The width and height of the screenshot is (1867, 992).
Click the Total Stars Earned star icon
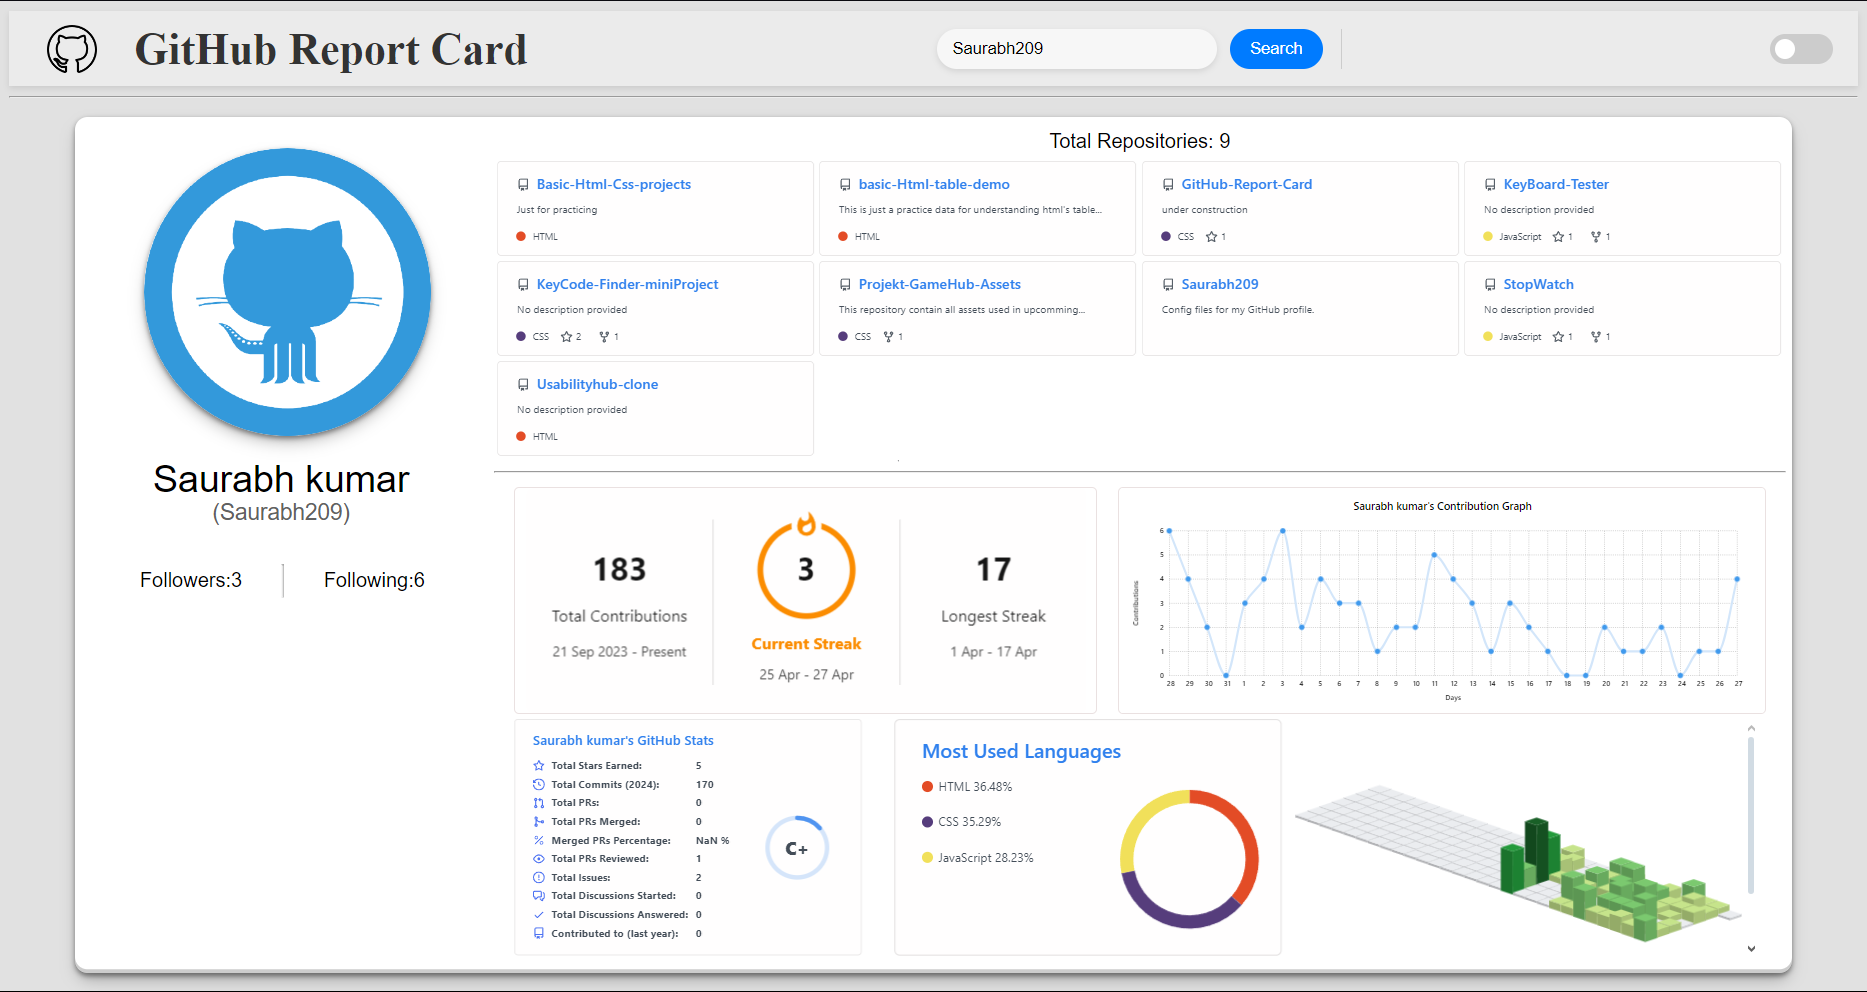coord(539,766)
